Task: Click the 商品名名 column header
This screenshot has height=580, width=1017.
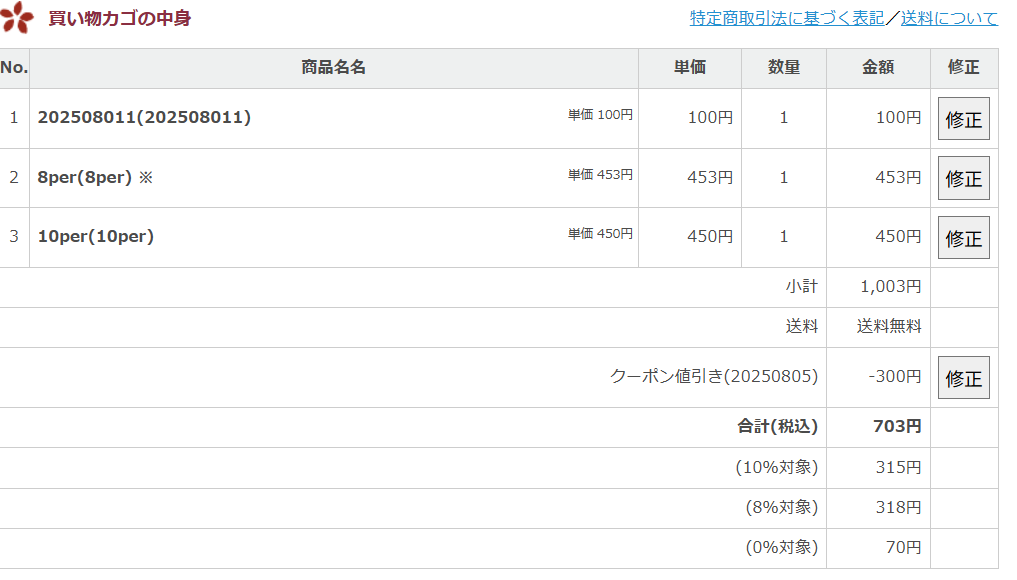Action: 333,68
